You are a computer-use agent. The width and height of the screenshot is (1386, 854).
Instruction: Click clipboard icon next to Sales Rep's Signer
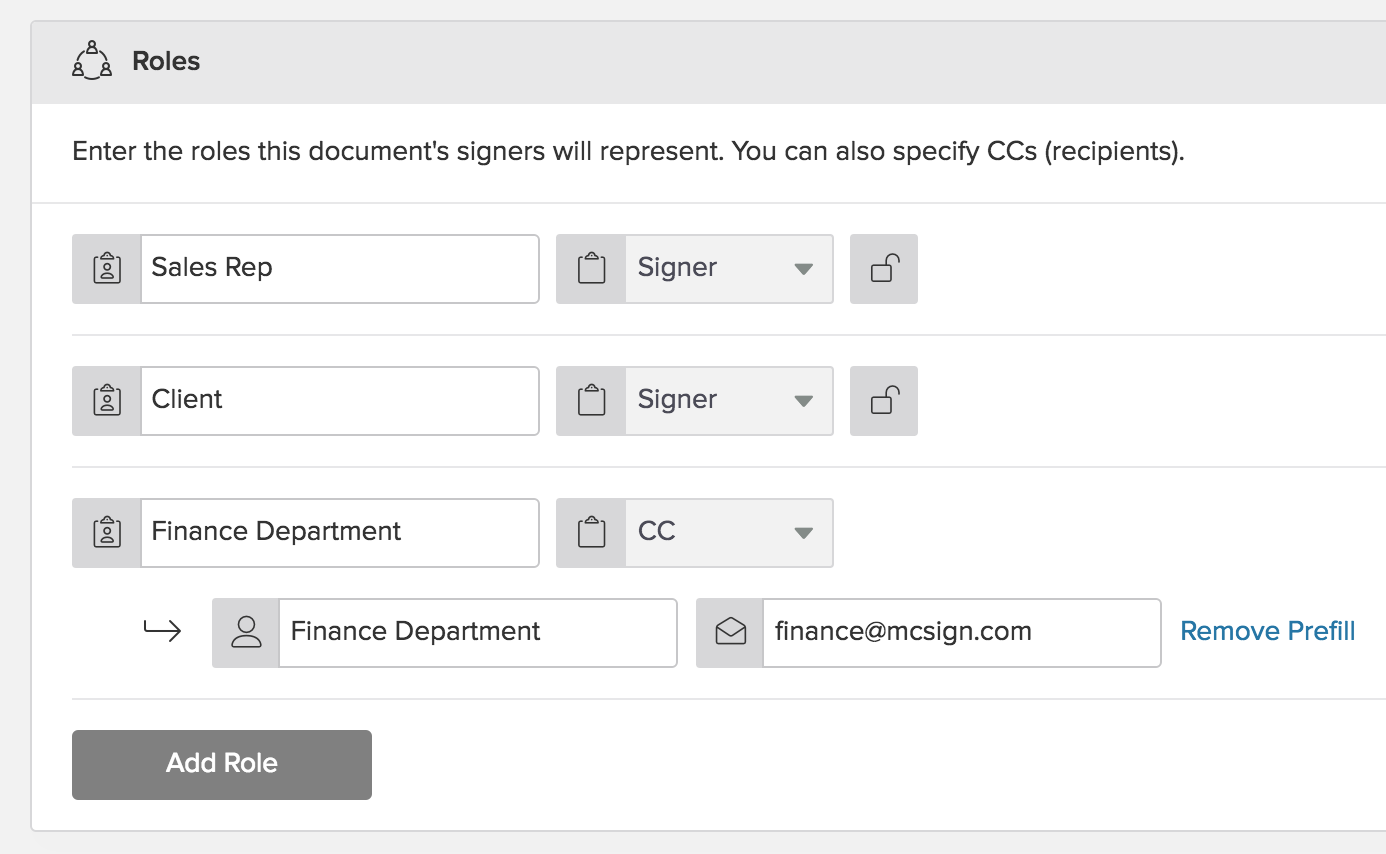(x=592, y=269)
